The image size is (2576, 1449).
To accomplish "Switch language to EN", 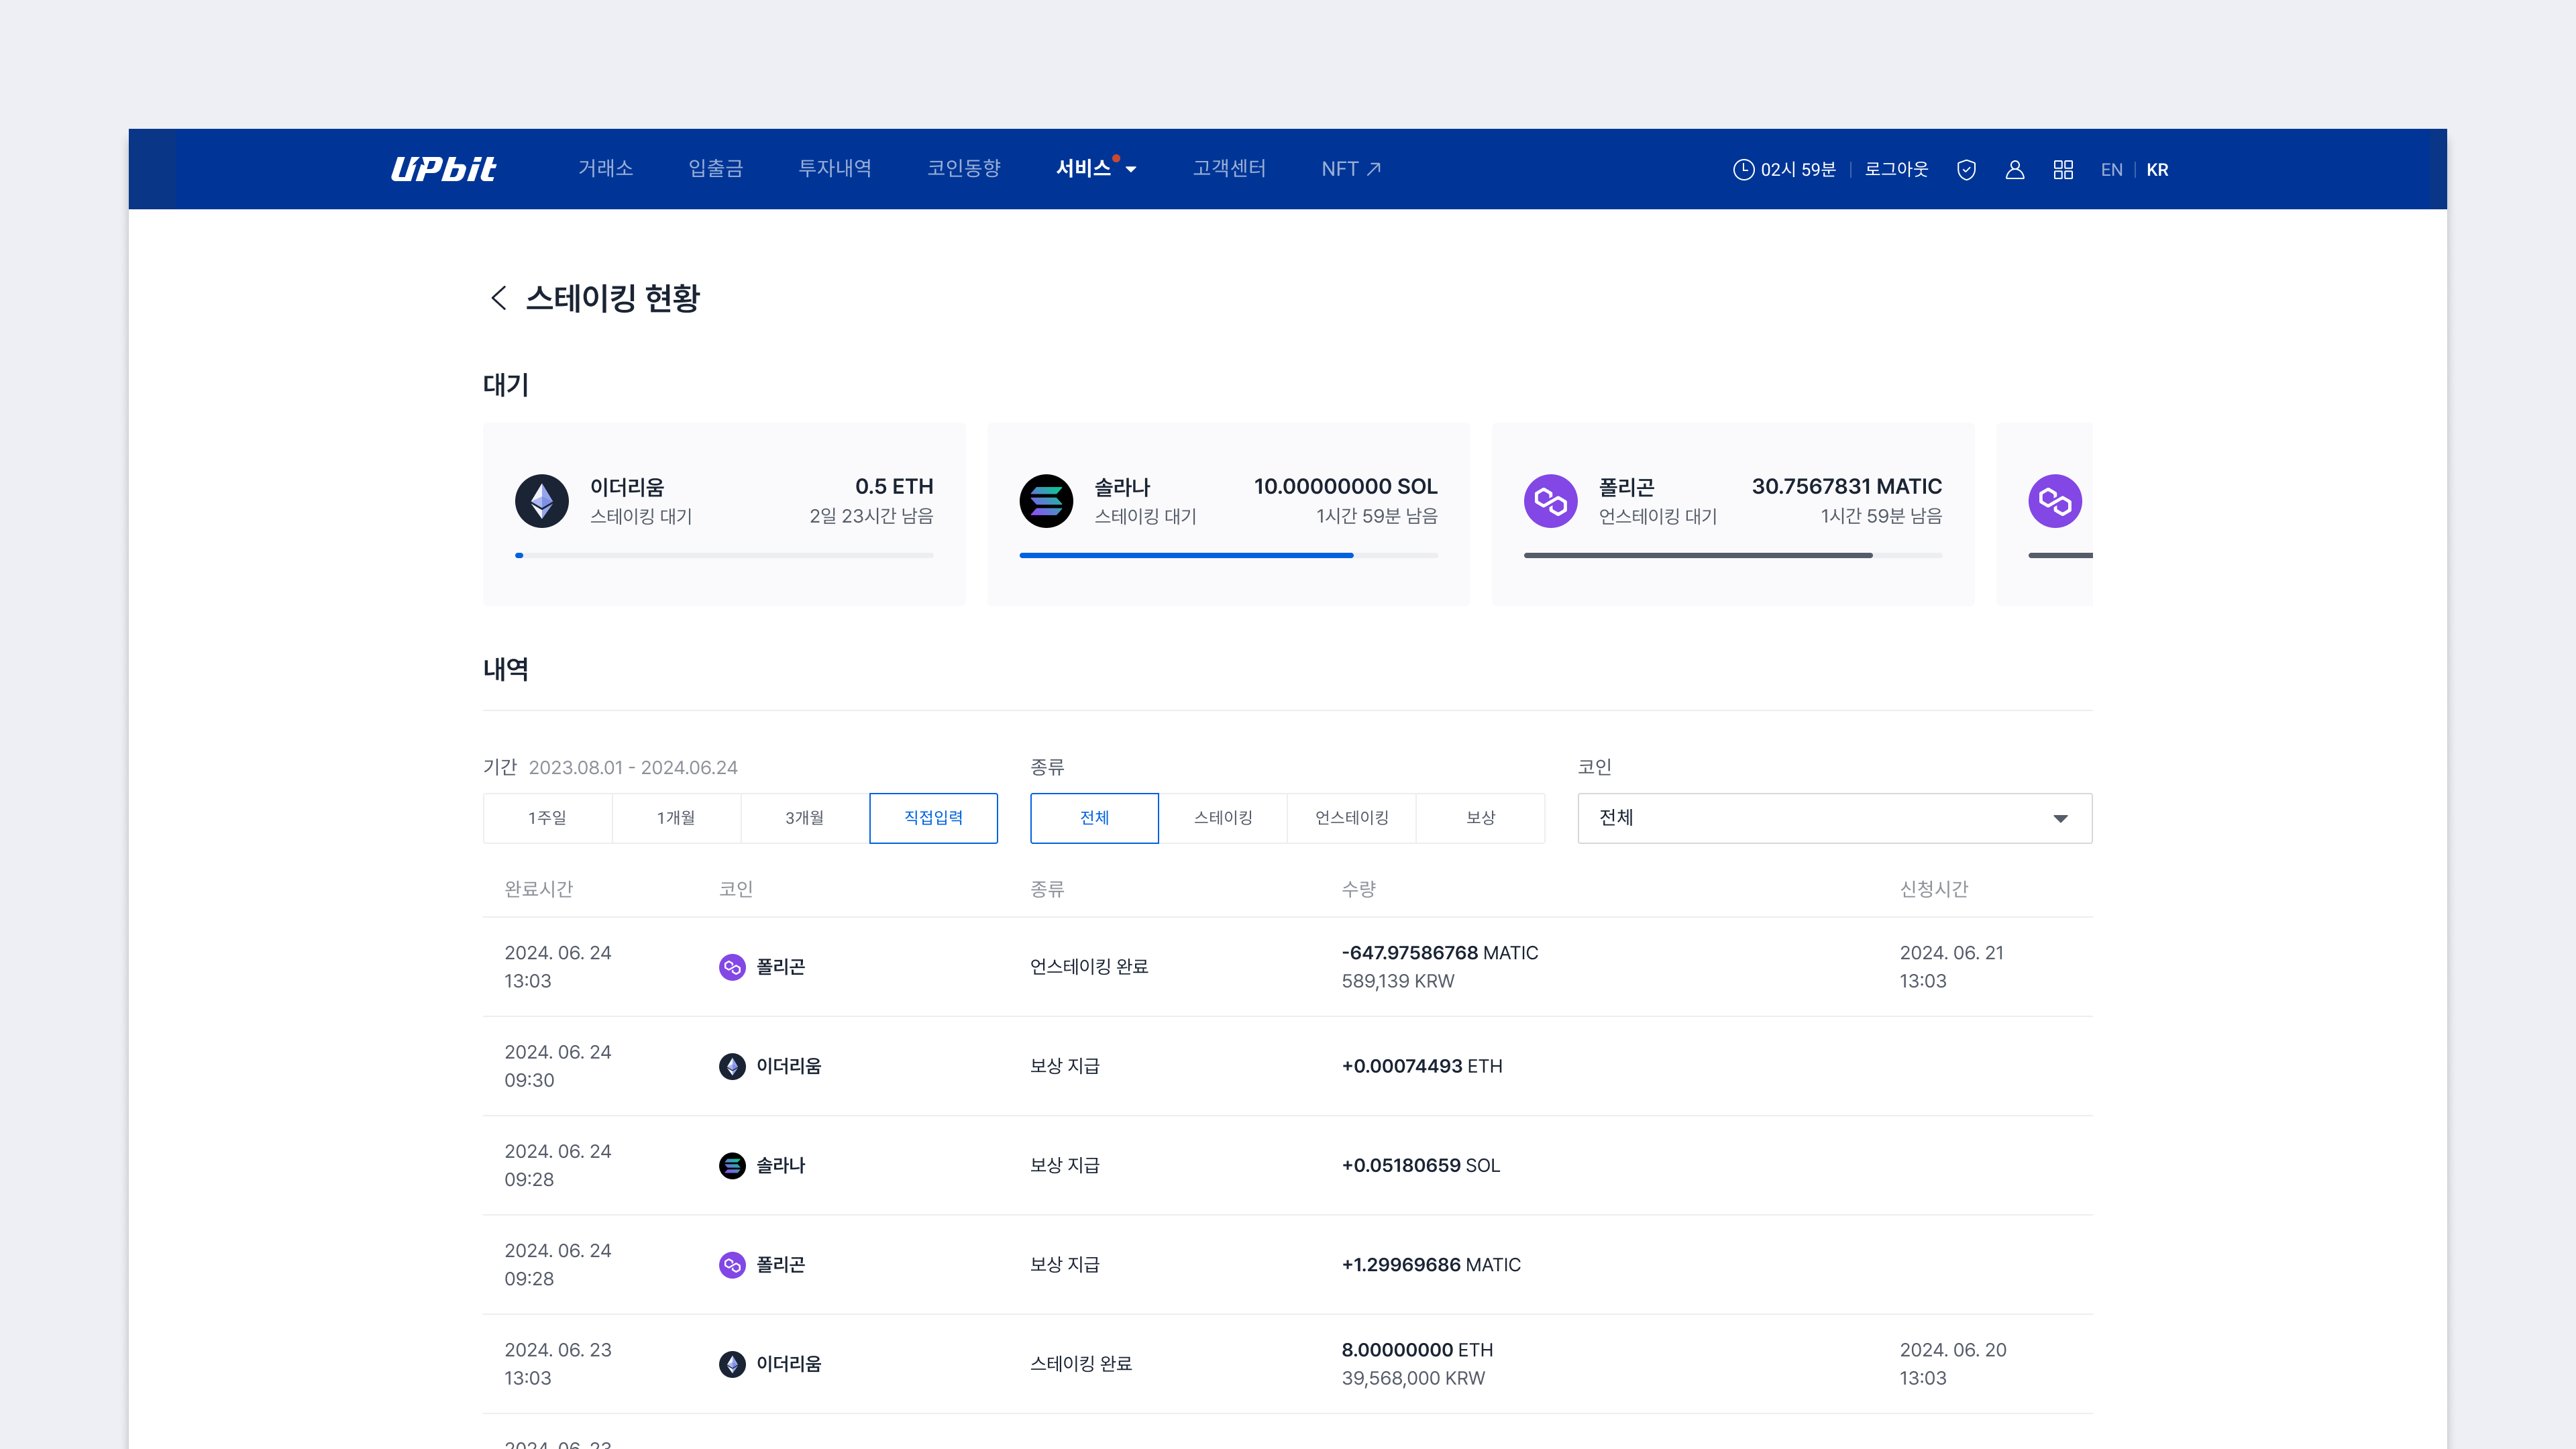I will 2111,170.
